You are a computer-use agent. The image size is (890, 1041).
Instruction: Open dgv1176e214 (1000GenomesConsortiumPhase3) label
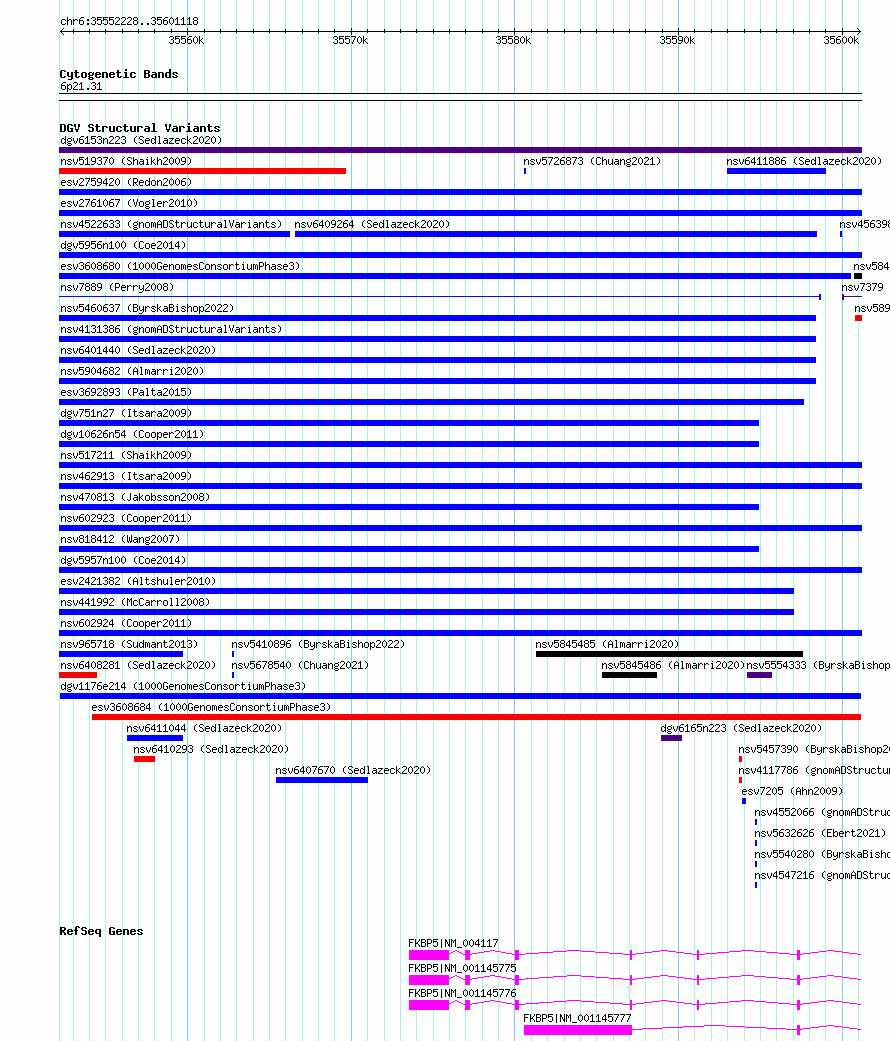183,686
